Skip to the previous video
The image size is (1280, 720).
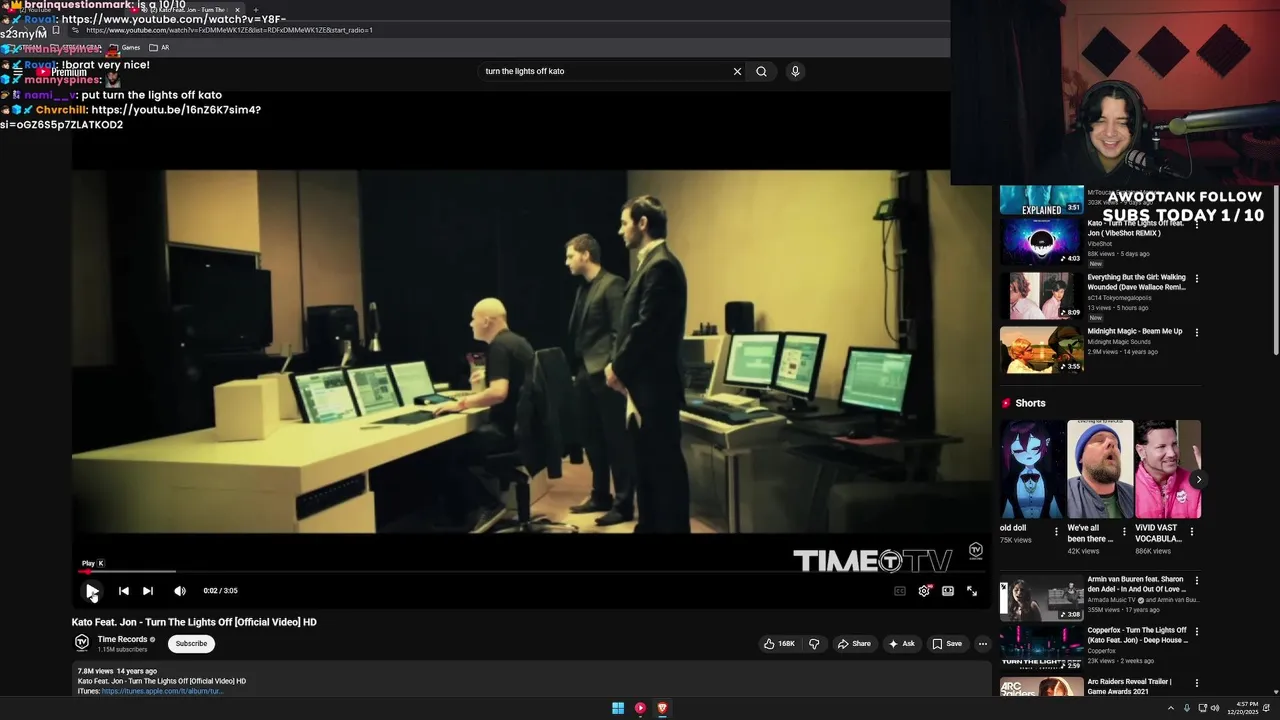point(124,591)
